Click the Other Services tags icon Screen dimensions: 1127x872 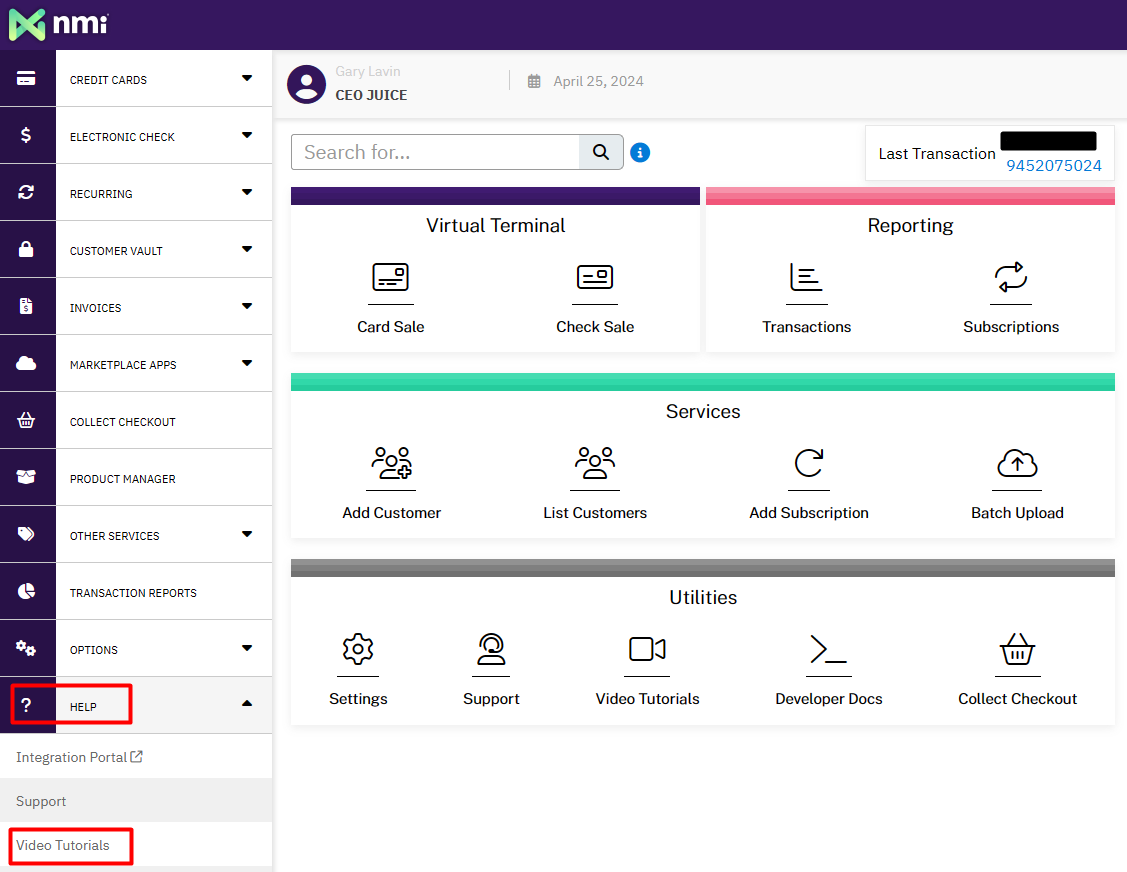pos(26,533)
